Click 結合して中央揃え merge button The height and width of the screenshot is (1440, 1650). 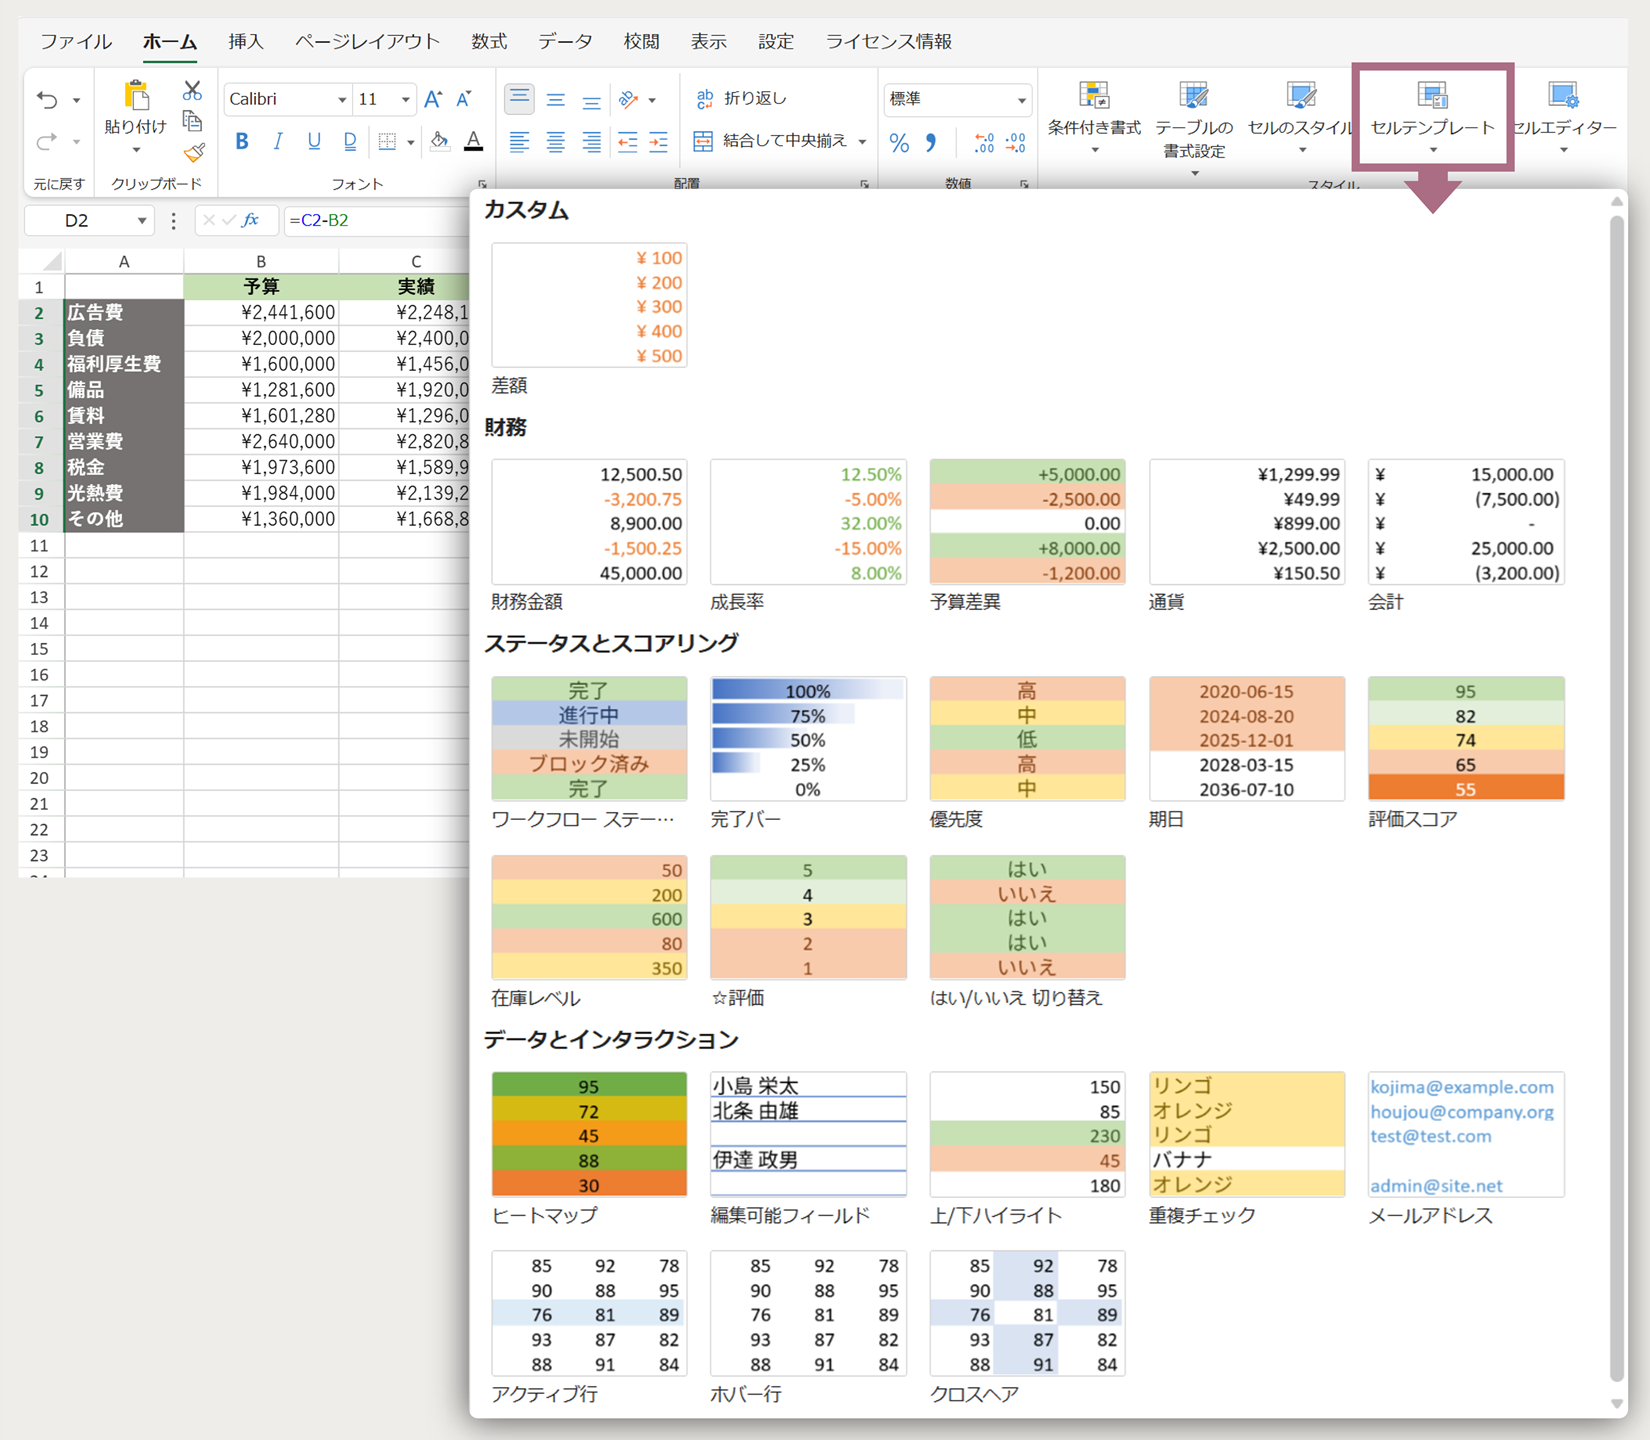pos(770,141)
